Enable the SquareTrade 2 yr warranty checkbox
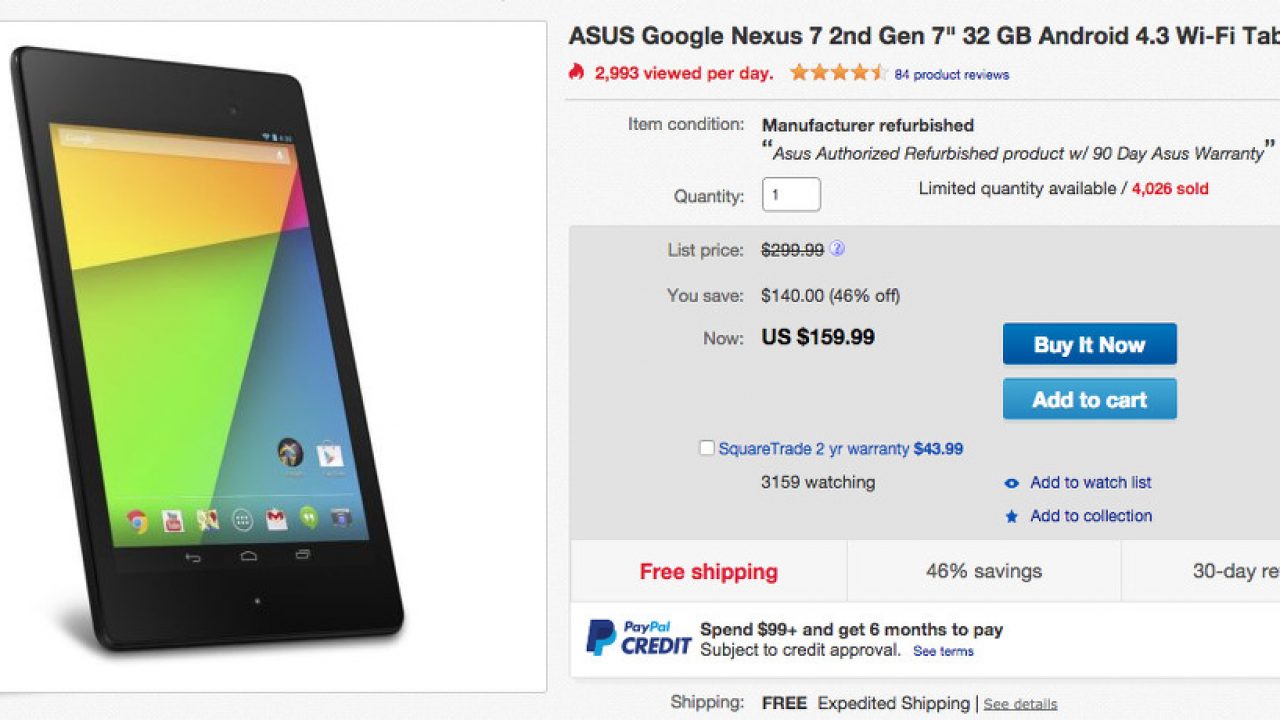1280x720 pixels. (x=707, y=449)
